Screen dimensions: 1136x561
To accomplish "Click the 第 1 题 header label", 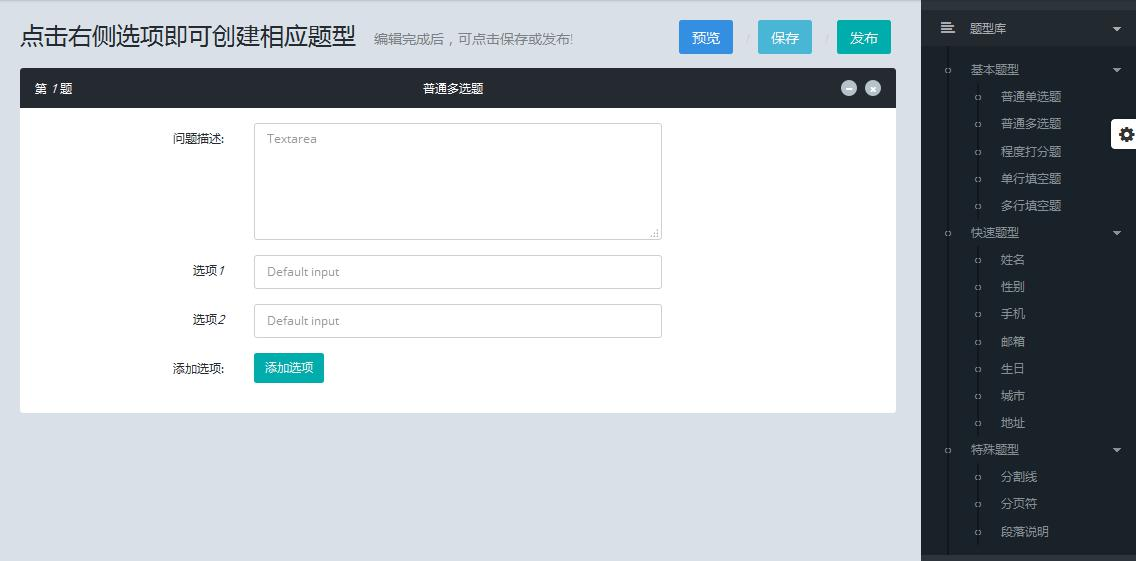I will click(x=54, y=88).
